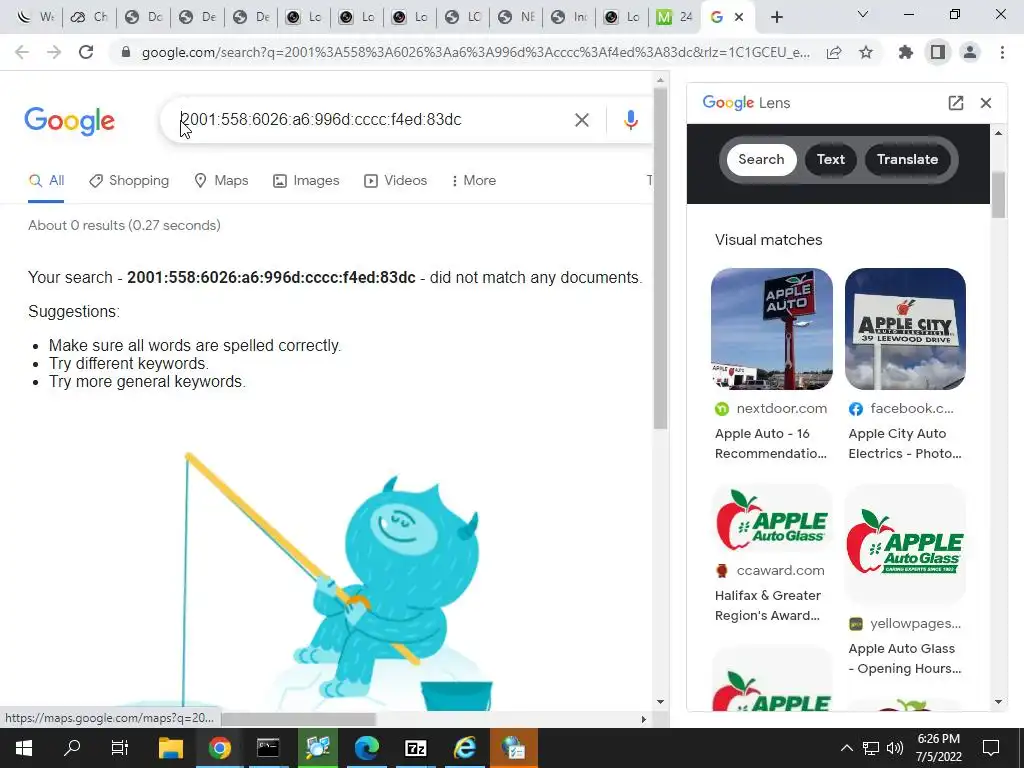
Task: Switch to the green M tab
Action: coord(675,17)
